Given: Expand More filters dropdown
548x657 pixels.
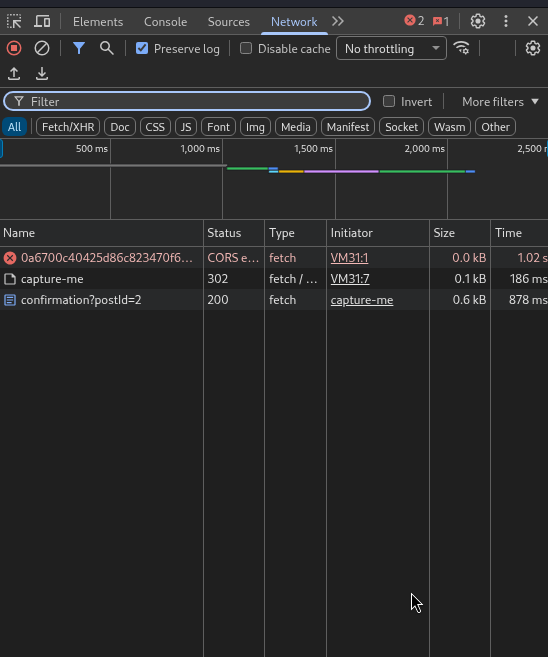Looking at the screenshot, I should [x=500, y=101].
